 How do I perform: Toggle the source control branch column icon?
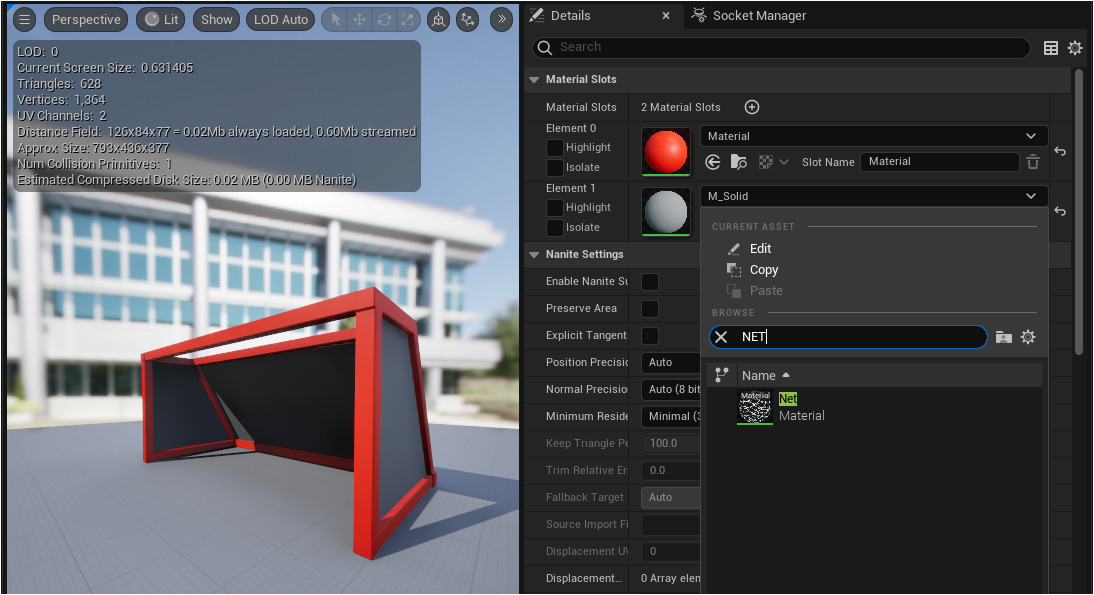click(x=722, y=375)
